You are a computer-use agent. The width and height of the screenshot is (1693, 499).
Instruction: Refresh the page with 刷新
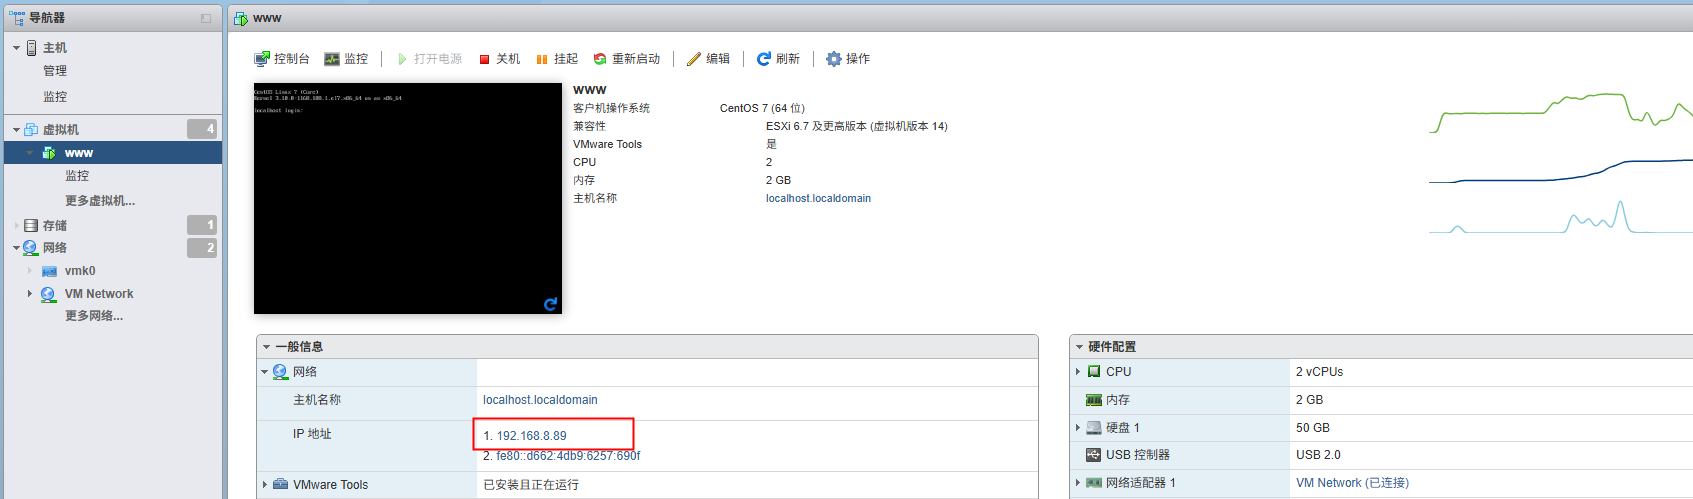click(x=778, y=59)
